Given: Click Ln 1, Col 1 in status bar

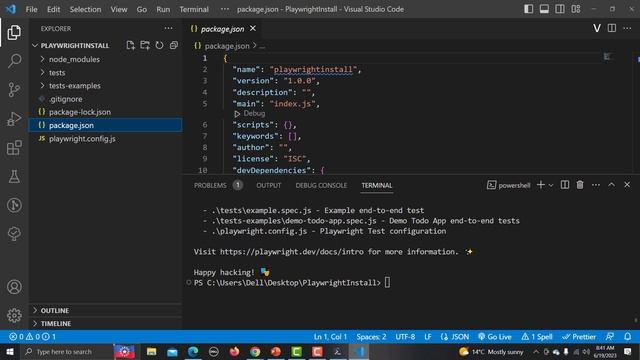Looking at the screenshot, I should [x=330, y=337].
